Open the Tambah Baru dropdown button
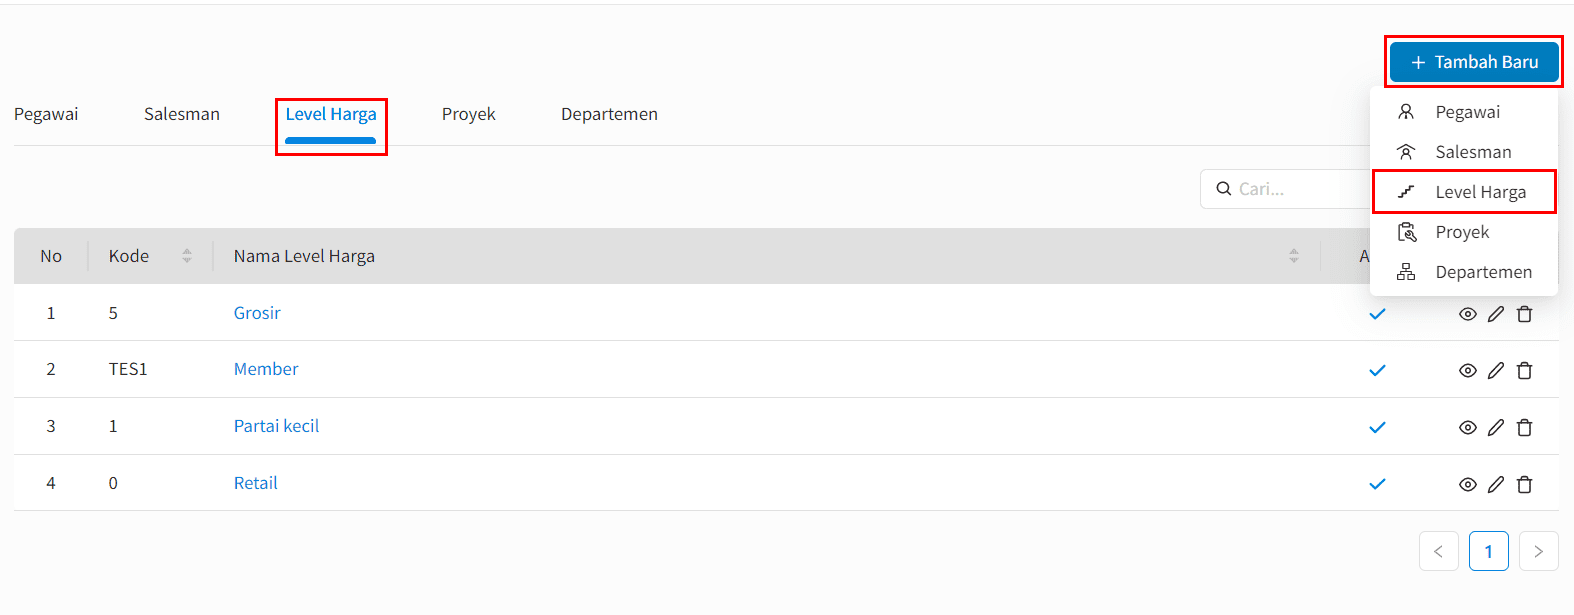 coord(1474,62)
